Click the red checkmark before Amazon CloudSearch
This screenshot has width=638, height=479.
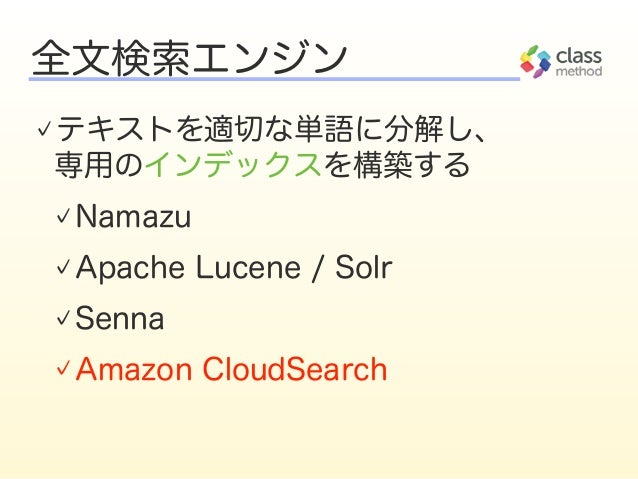point(63,369)
